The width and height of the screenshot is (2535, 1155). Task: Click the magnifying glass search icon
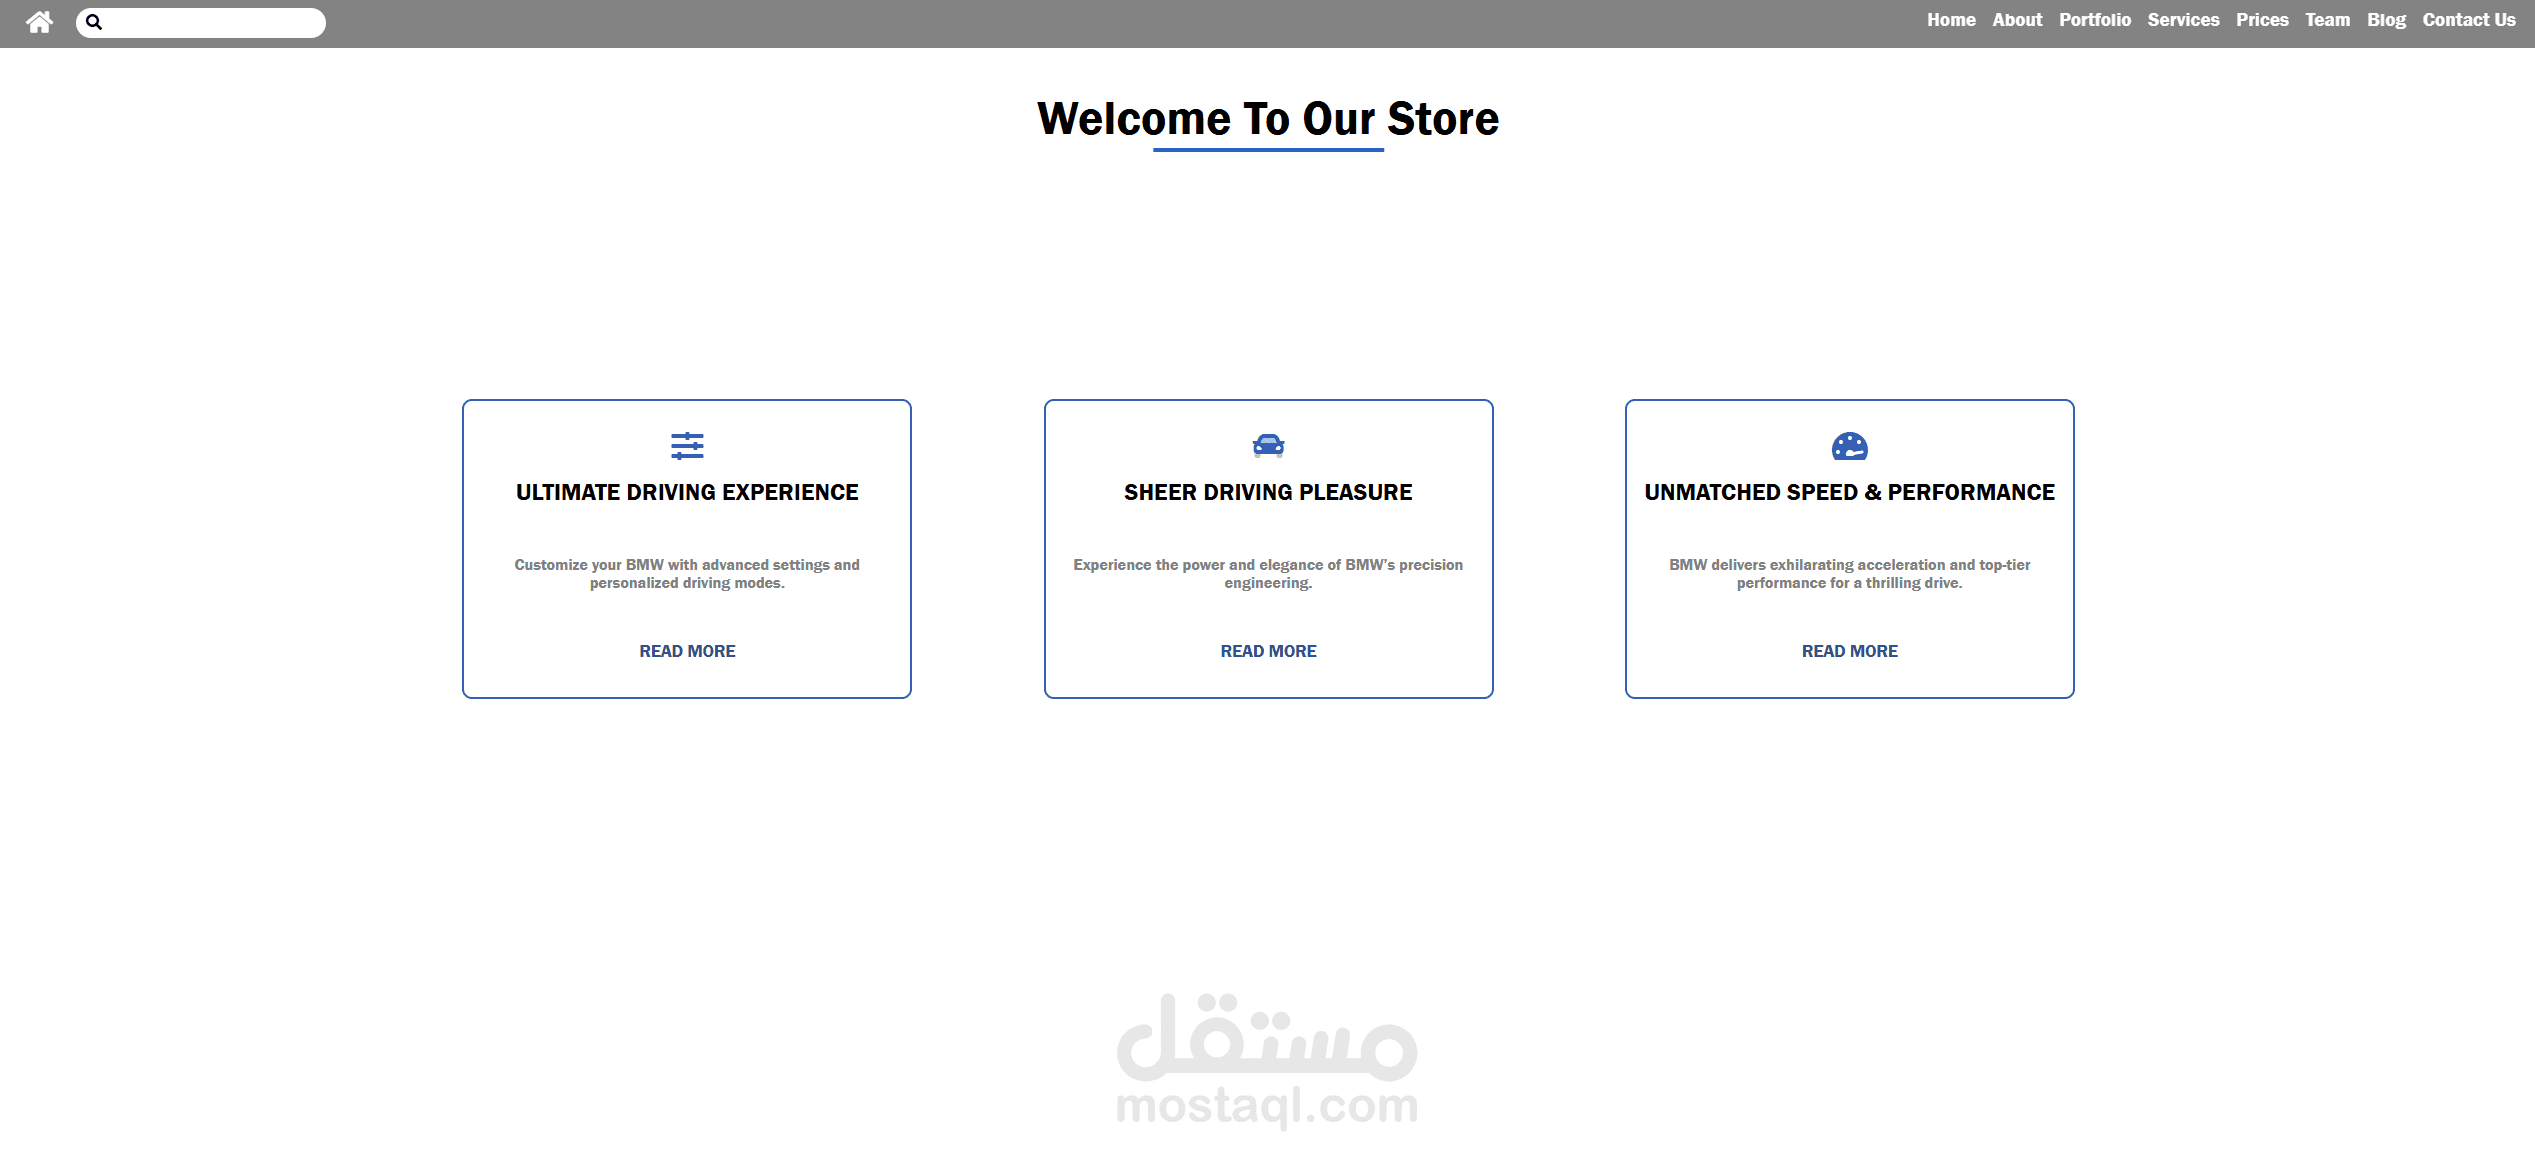click(94, 22)
